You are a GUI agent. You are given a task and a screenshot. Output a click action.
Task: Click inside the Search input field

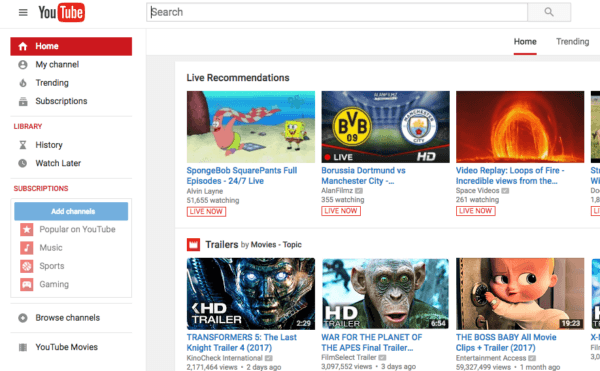[x=337, y=12]
